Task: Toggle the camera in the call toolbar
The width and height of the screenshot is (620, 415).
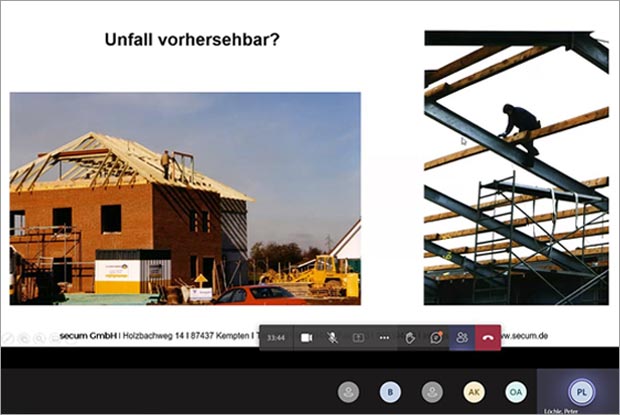Action: 307,338
